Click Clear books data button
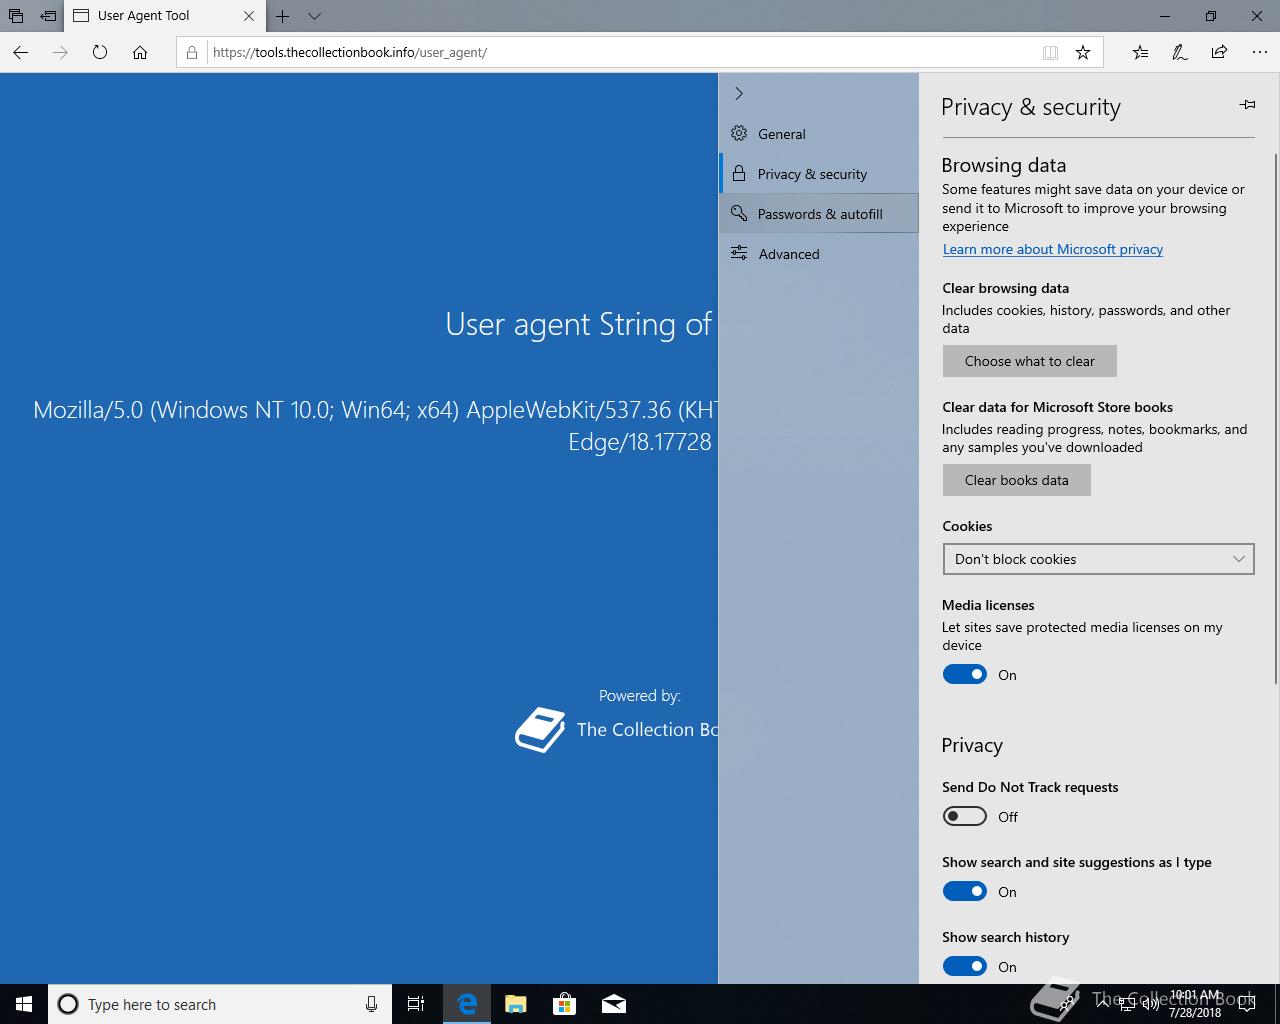The height and width of the screenshot is (1024, 1280). click(1016, 480)
